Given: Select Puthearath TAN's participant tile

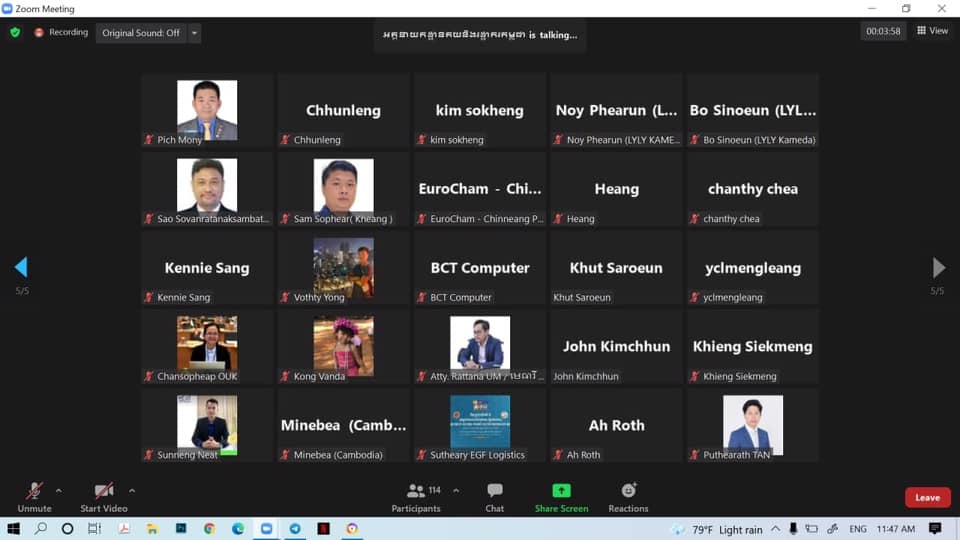Looking at the screenshot, I should 752,425.
